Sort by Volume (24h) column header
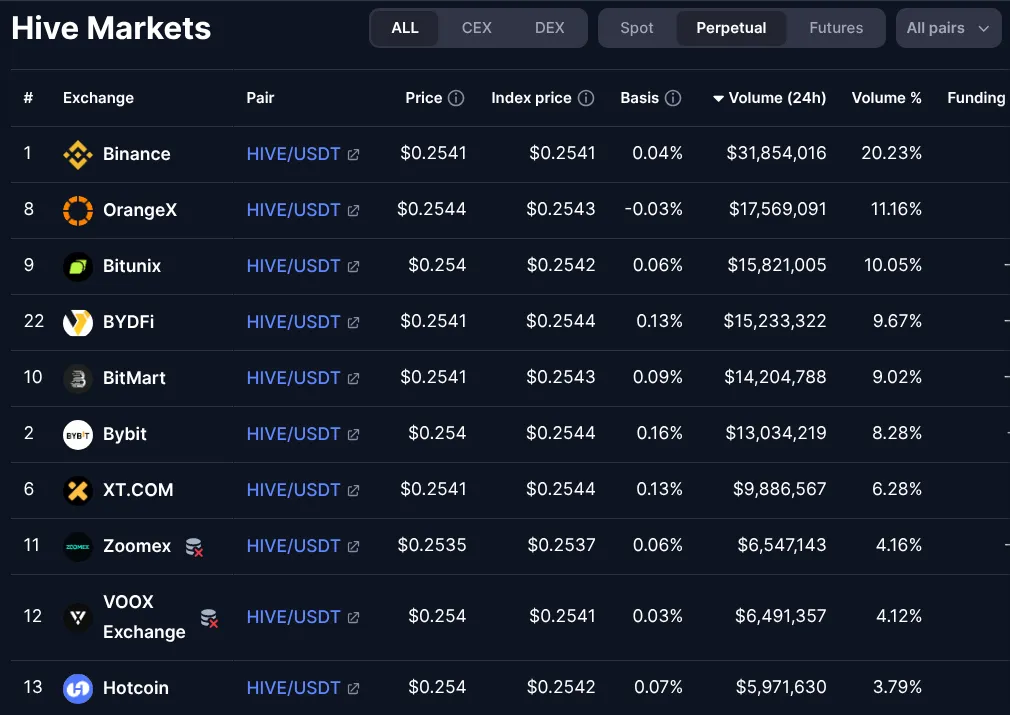 (770, 98)
